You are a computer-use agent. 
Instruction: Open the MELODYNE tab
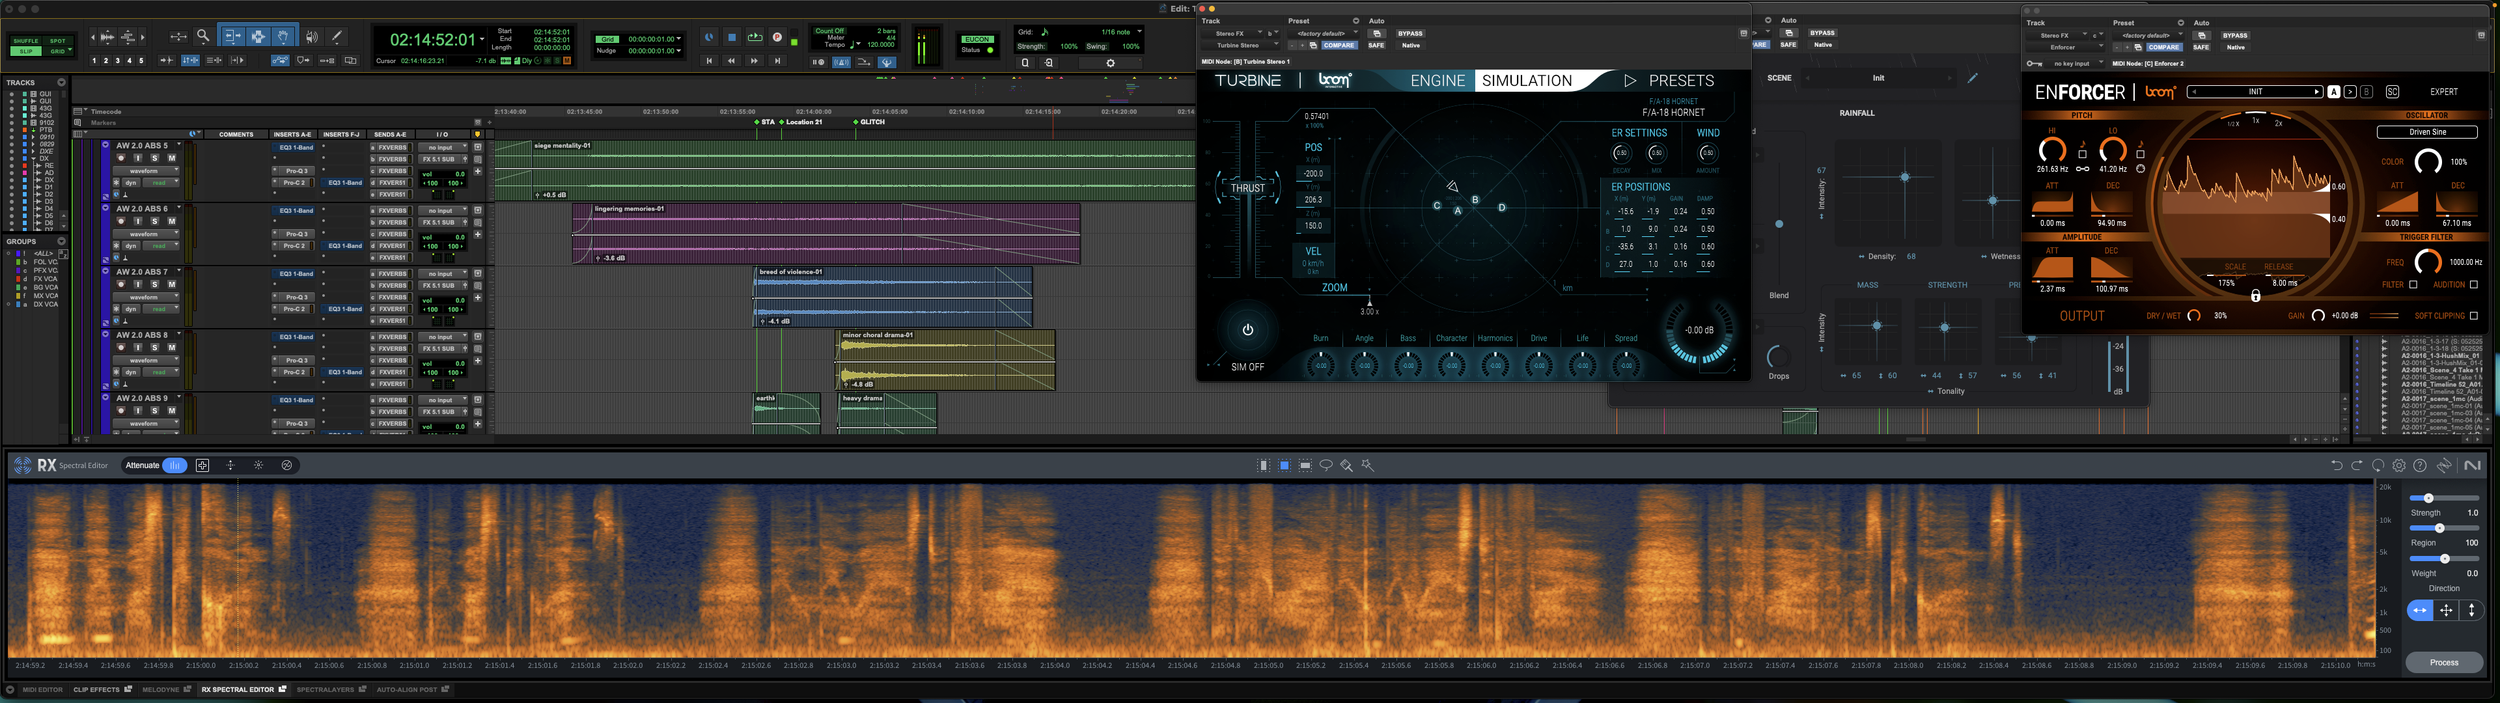[165, 689]
